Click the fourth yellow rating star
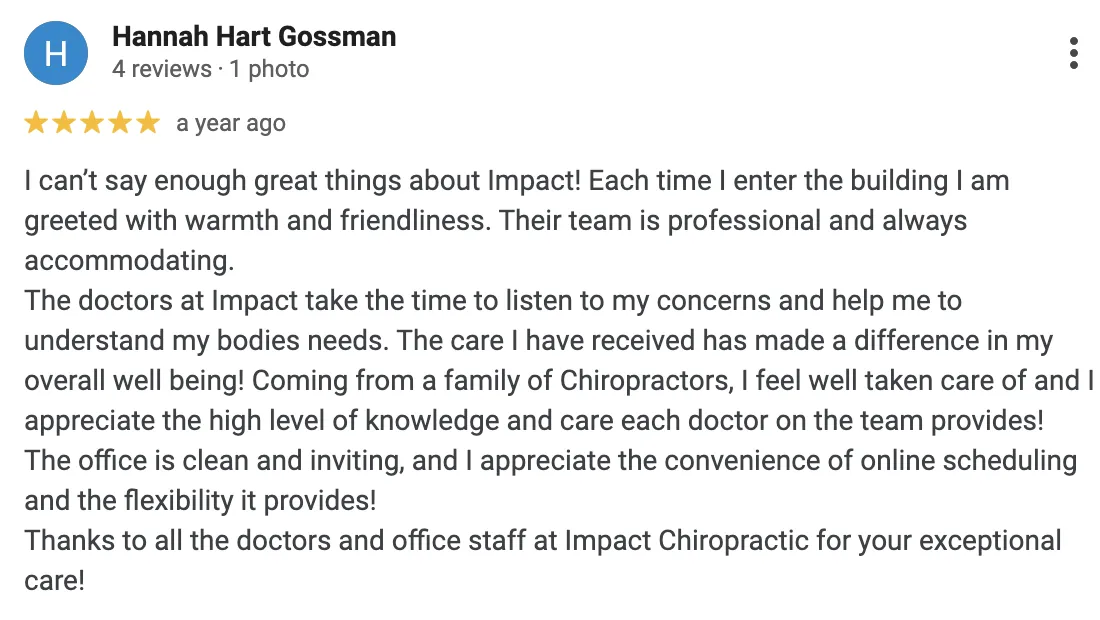Screen dimensions: 1100x620 tap(120, 123)
